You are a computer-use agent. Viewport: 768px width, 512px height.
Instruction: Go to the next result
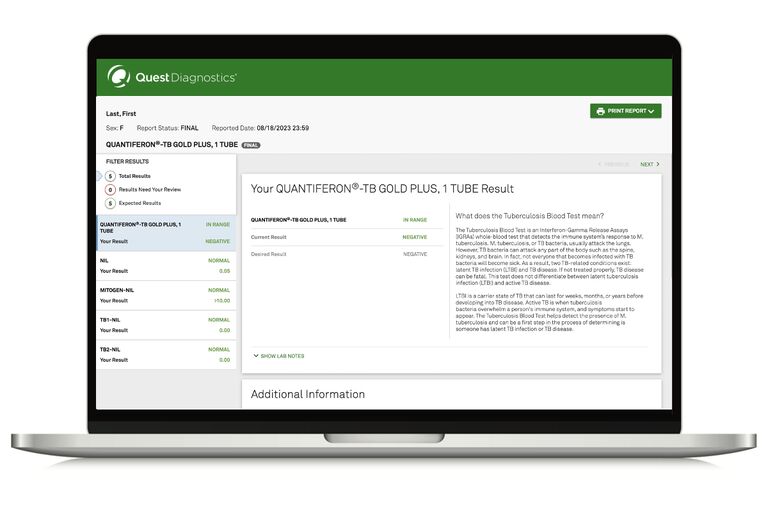[x=649, y=164]
